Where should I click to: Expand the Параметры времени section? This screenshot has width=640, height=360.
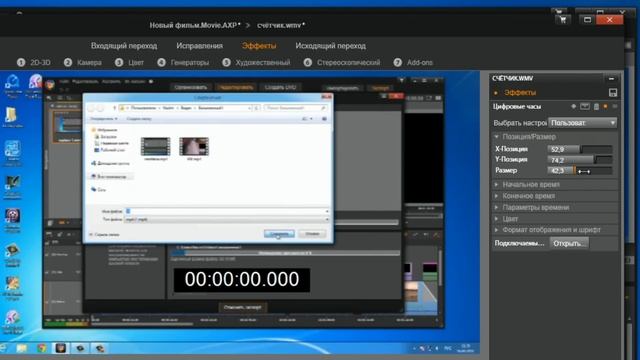click(497, 207)
